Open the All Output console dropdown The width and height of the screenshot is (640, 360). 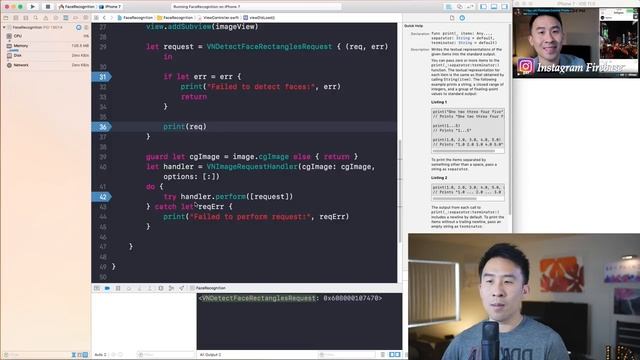[211, 355]
